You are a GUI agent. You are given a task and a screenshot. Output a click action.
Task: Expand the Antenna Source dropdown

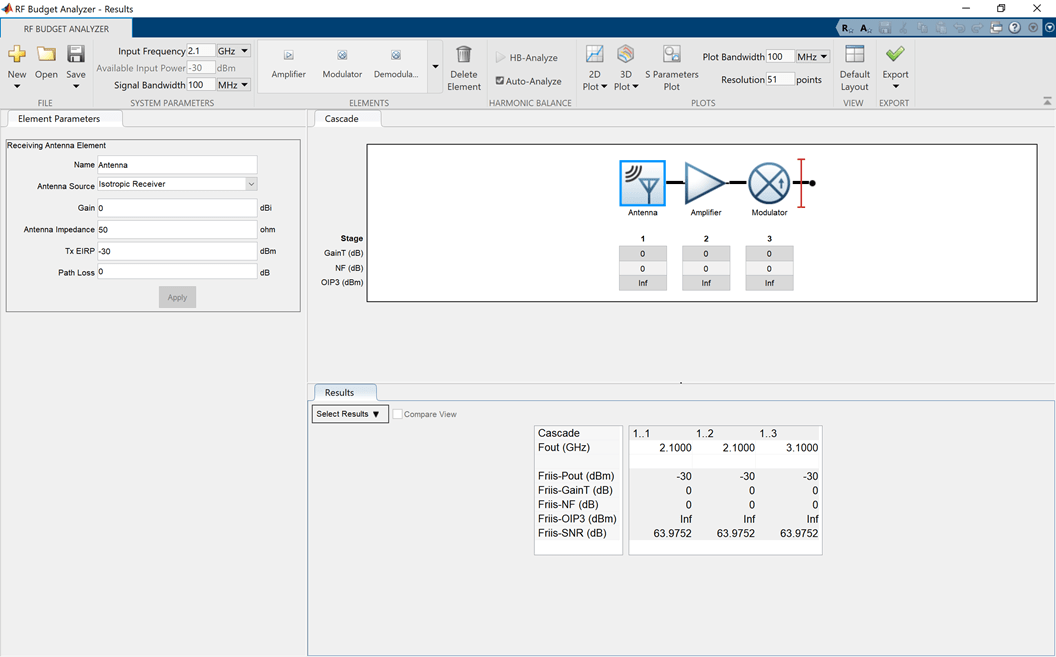pyautogui.click(x=251, y=184)
